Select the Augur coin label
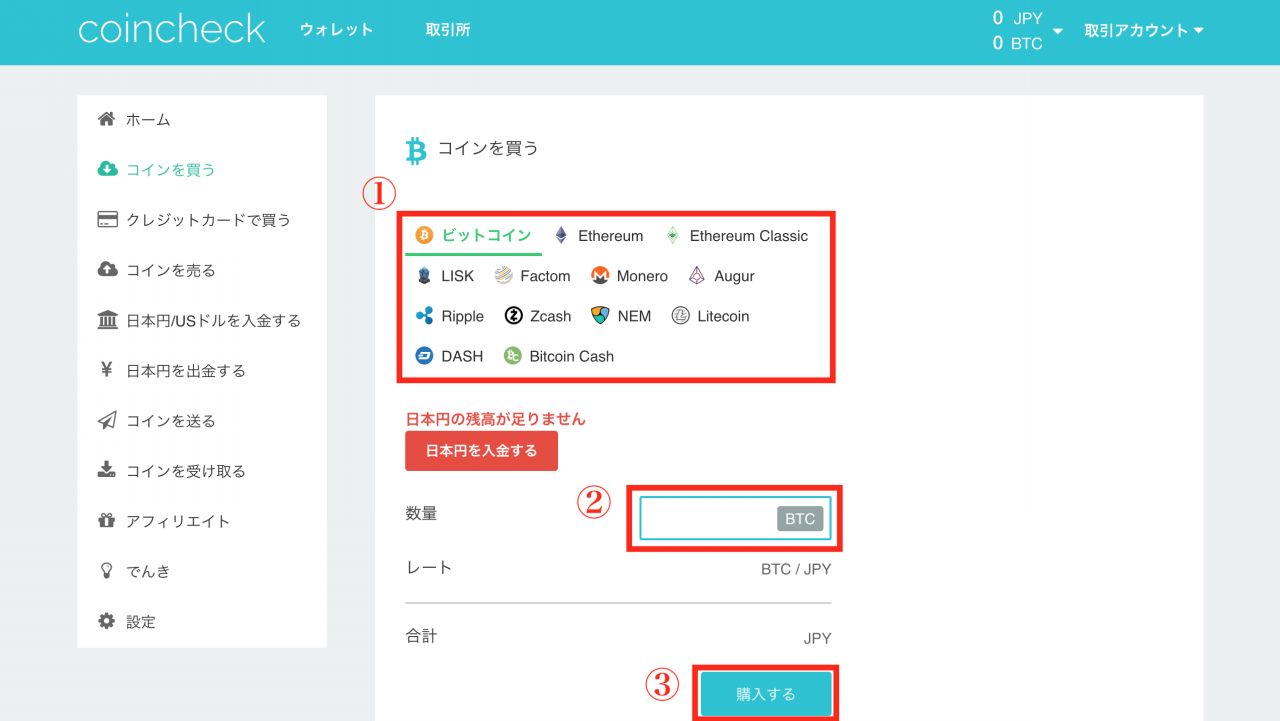The width and height of the screenshot is (1280, 721). 735,276
